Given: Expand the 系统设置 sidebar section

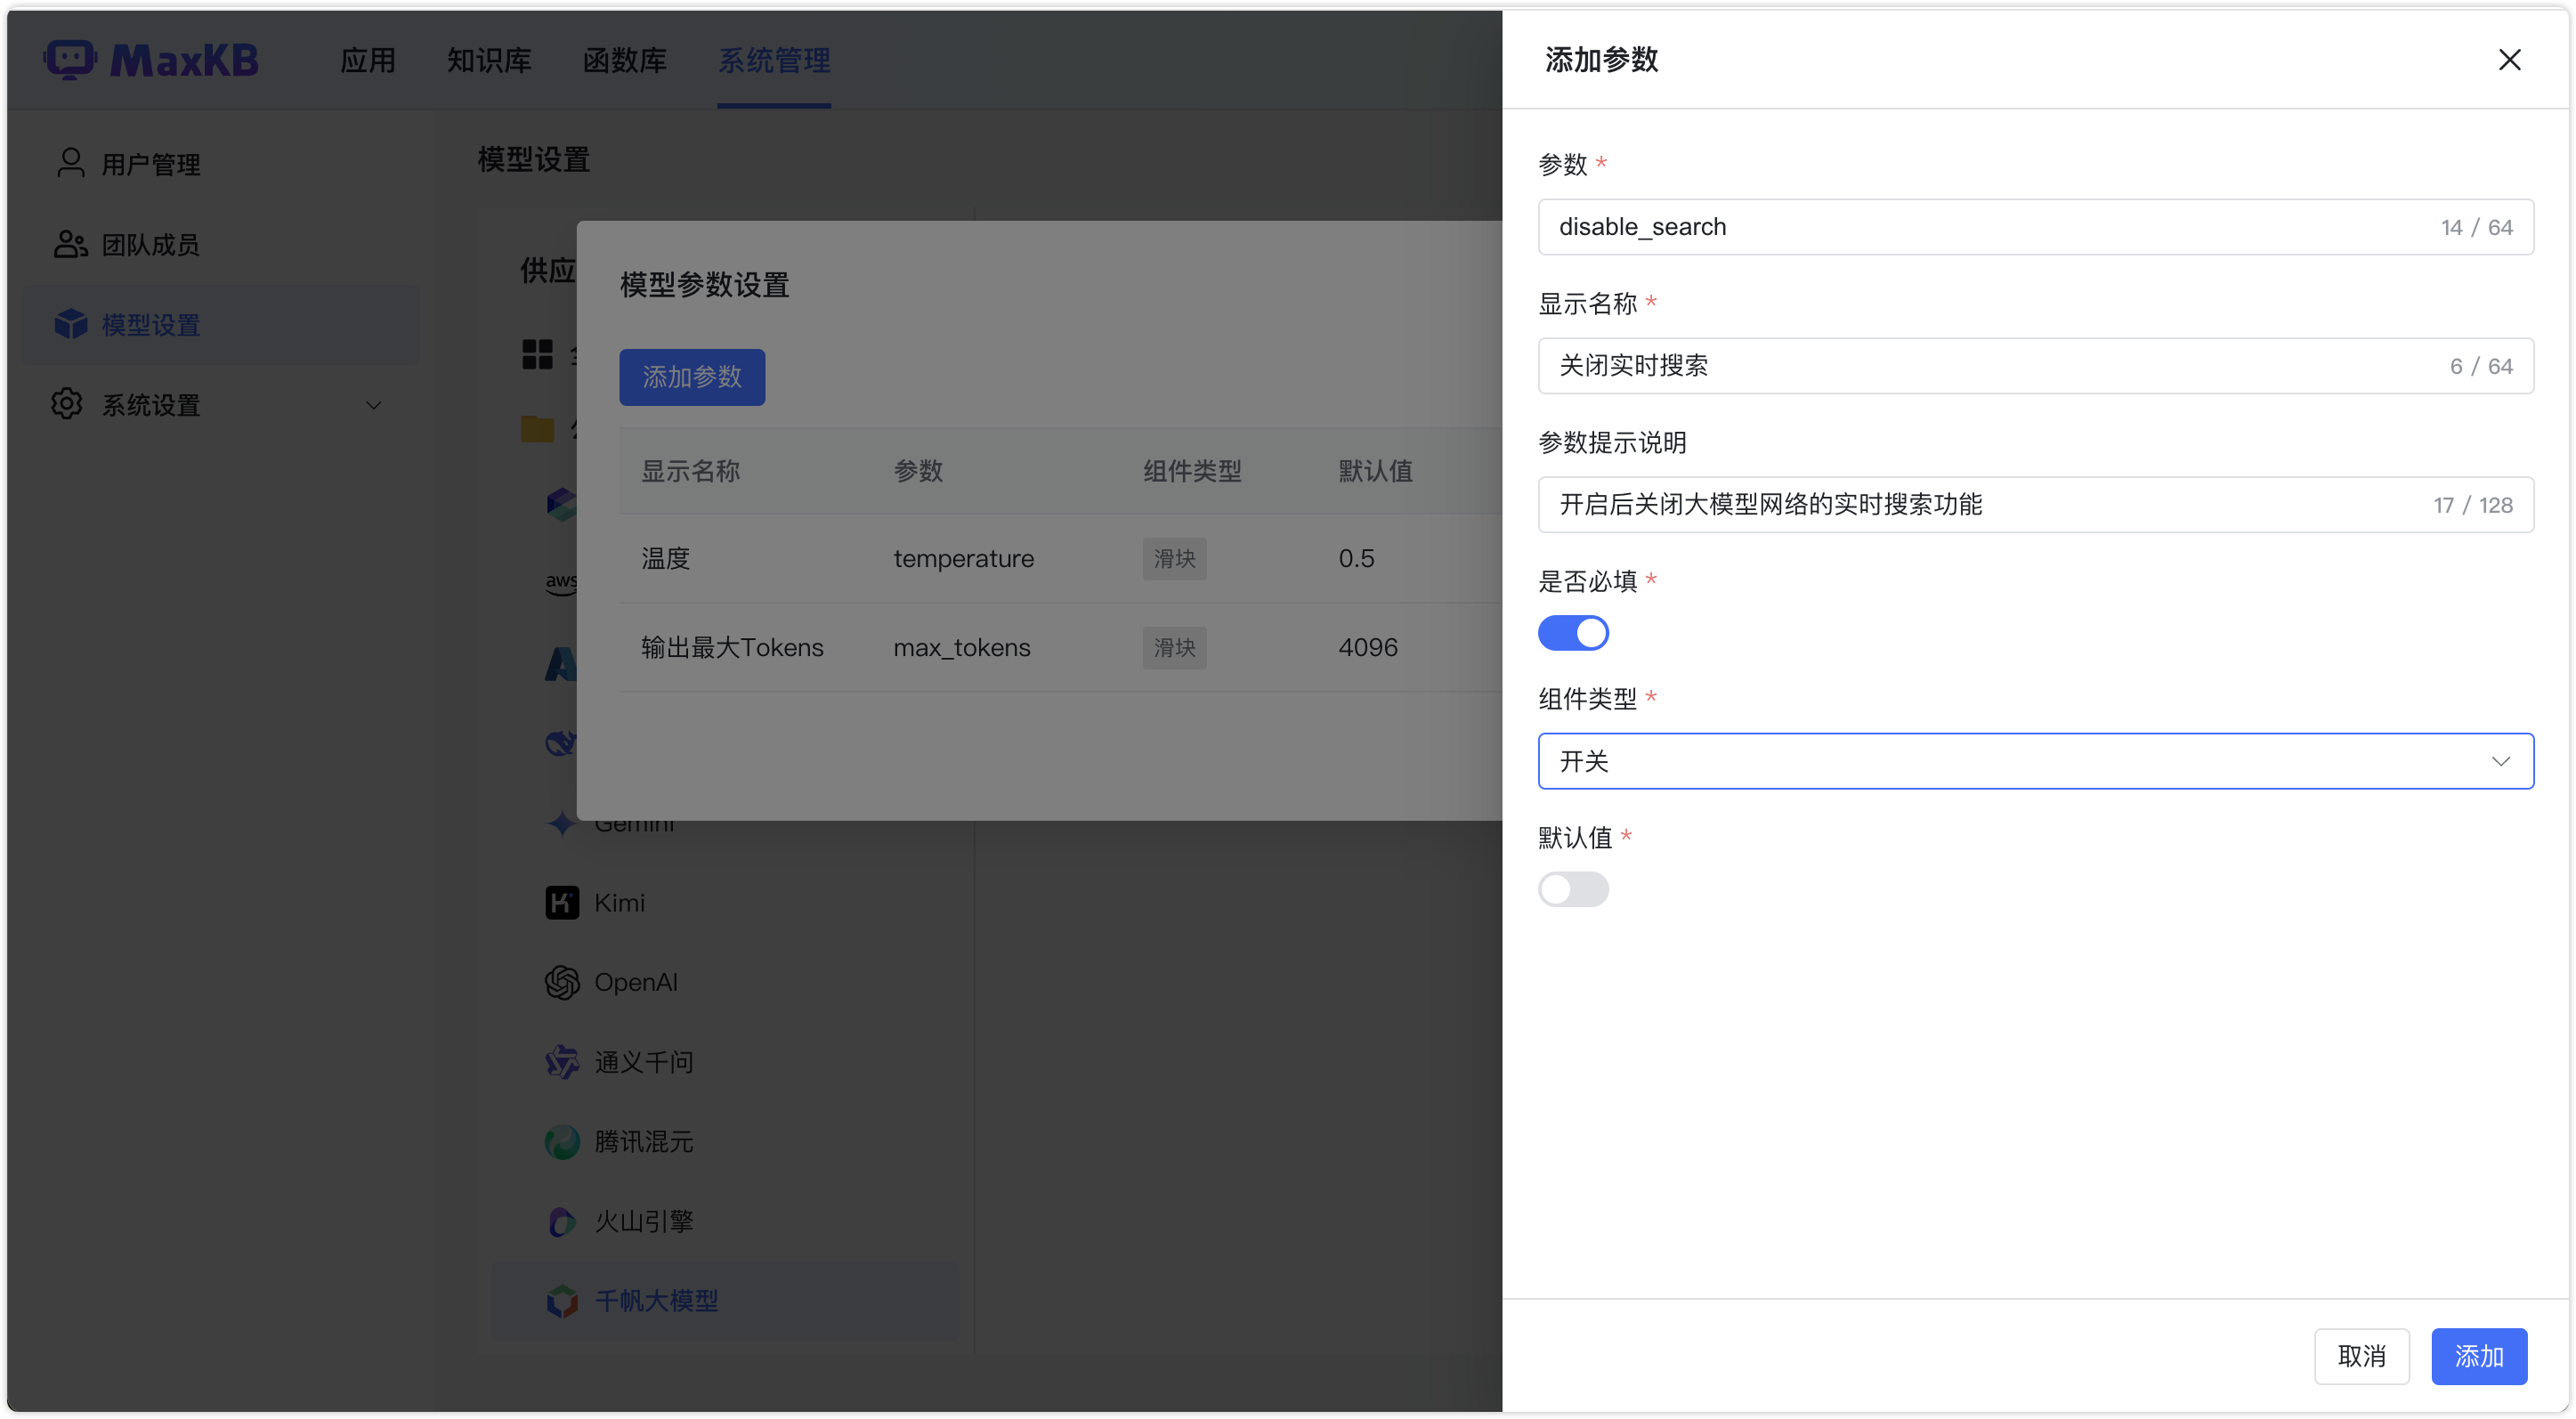Looking at the screenshot, I should click(x=153, y=404).
